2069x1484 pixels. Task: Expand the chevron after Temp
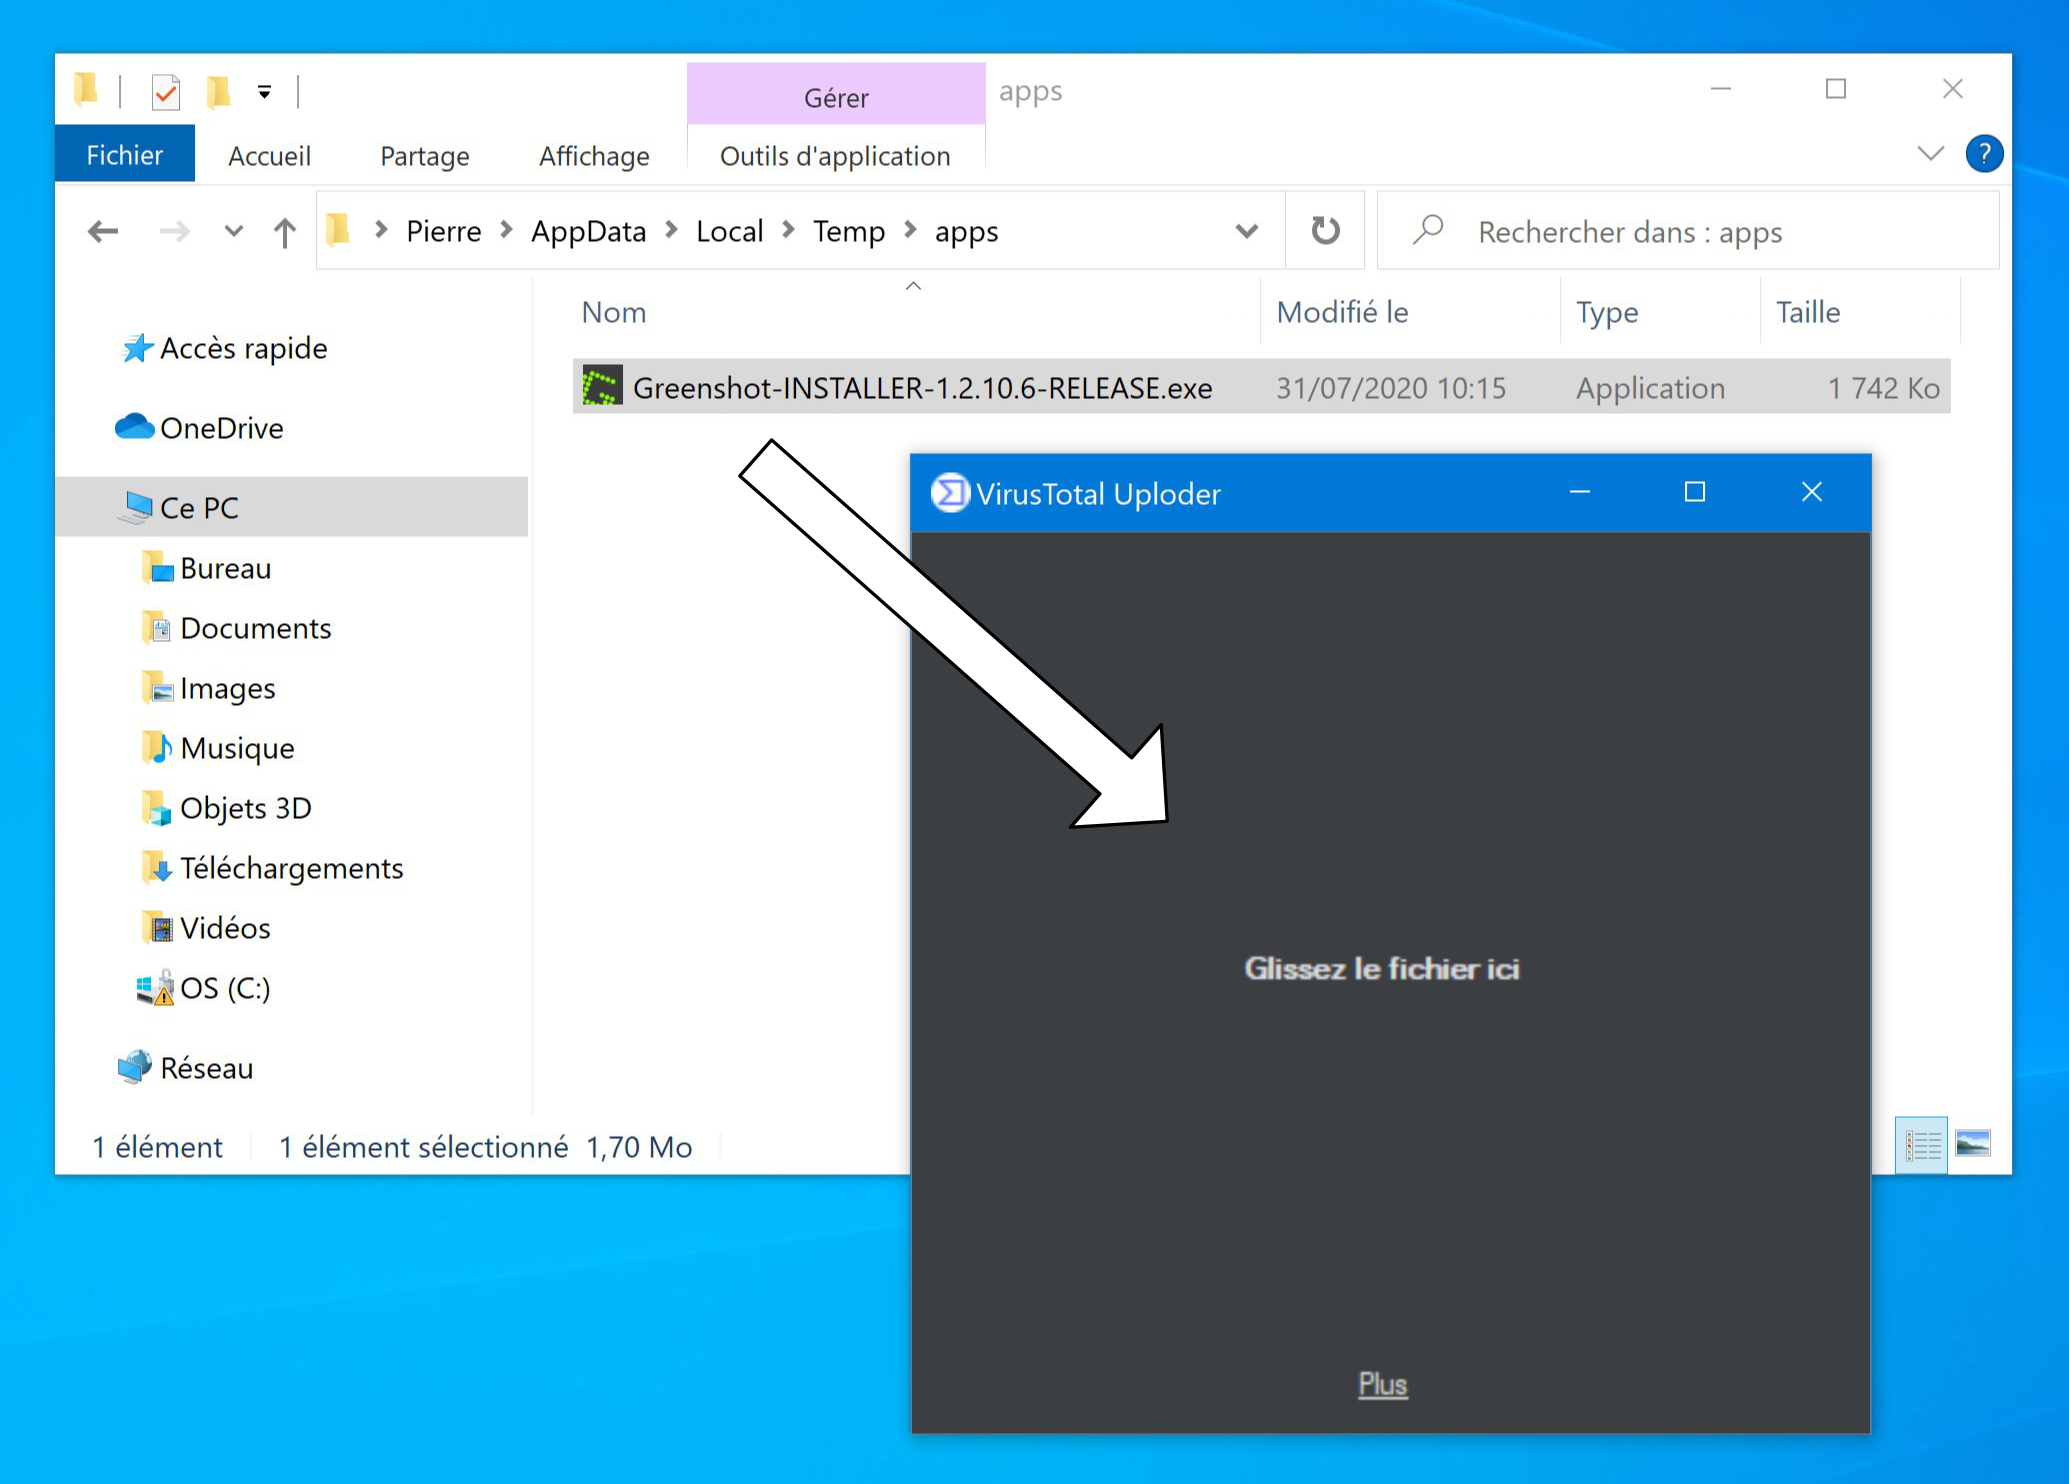coord(910,230)
